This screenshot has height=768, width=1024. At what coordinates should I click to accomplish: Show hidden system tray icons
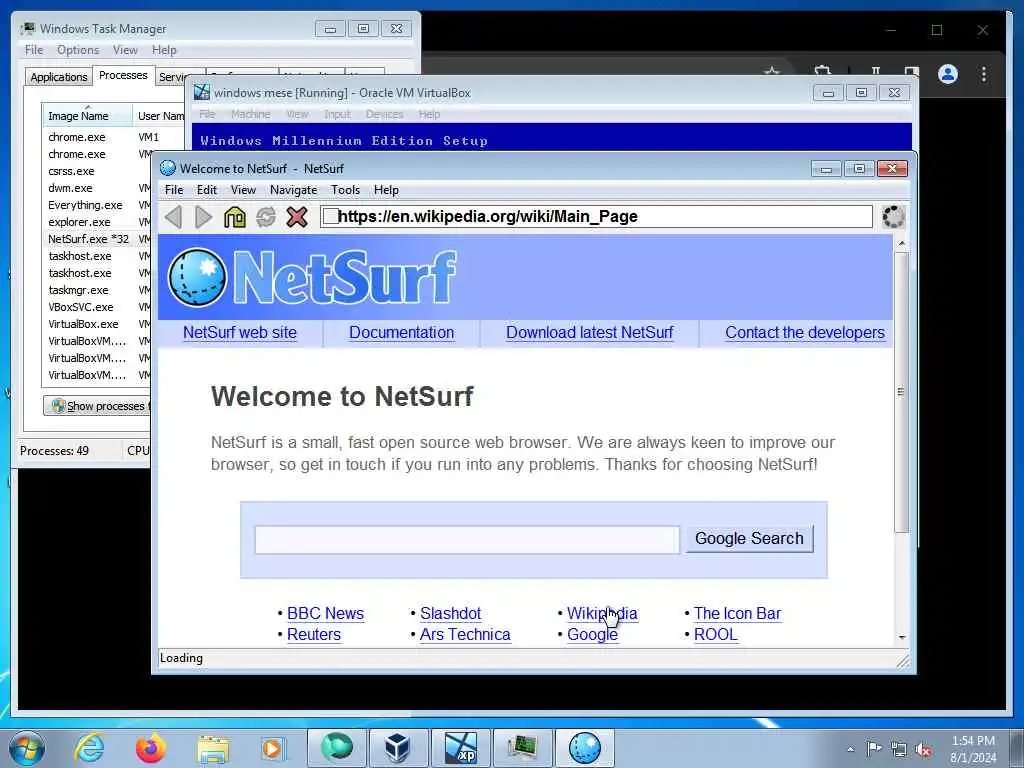coord(850,749)
